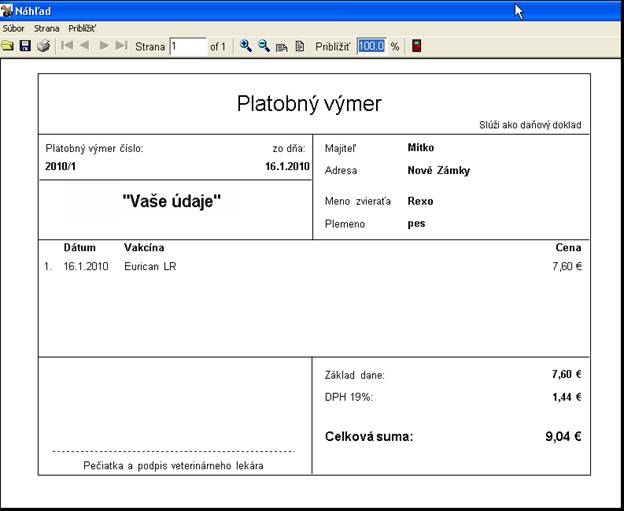
Task: Click the red exit door icon
Action: click(416, 46)
